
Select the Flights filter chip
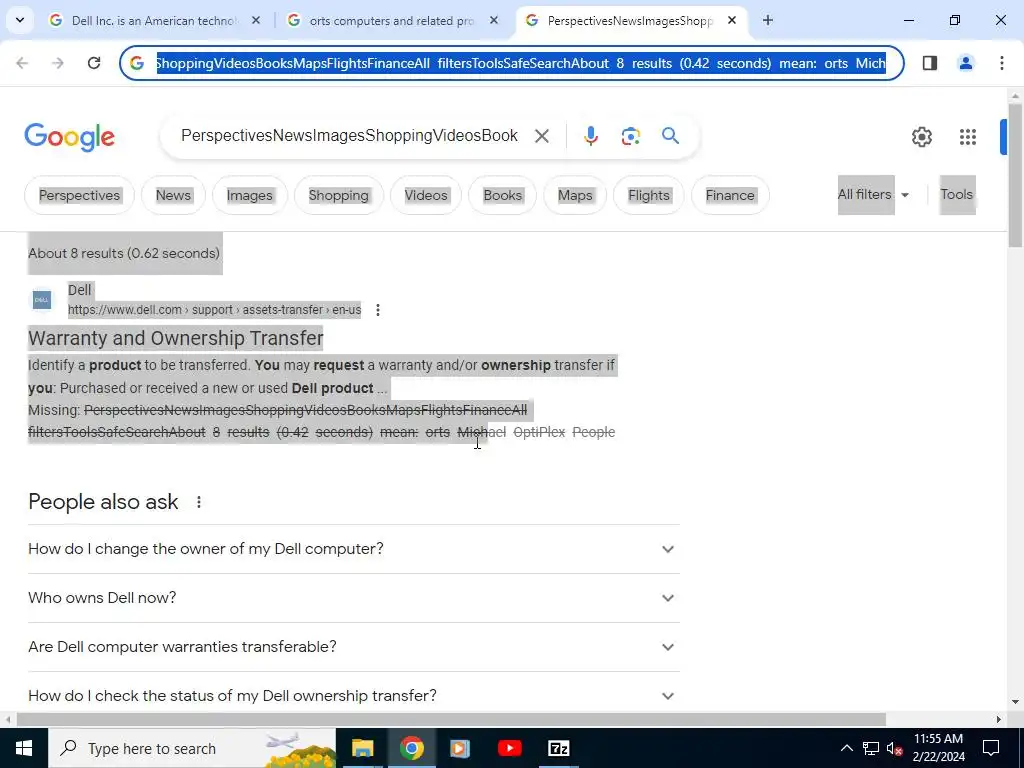point(648,195)
